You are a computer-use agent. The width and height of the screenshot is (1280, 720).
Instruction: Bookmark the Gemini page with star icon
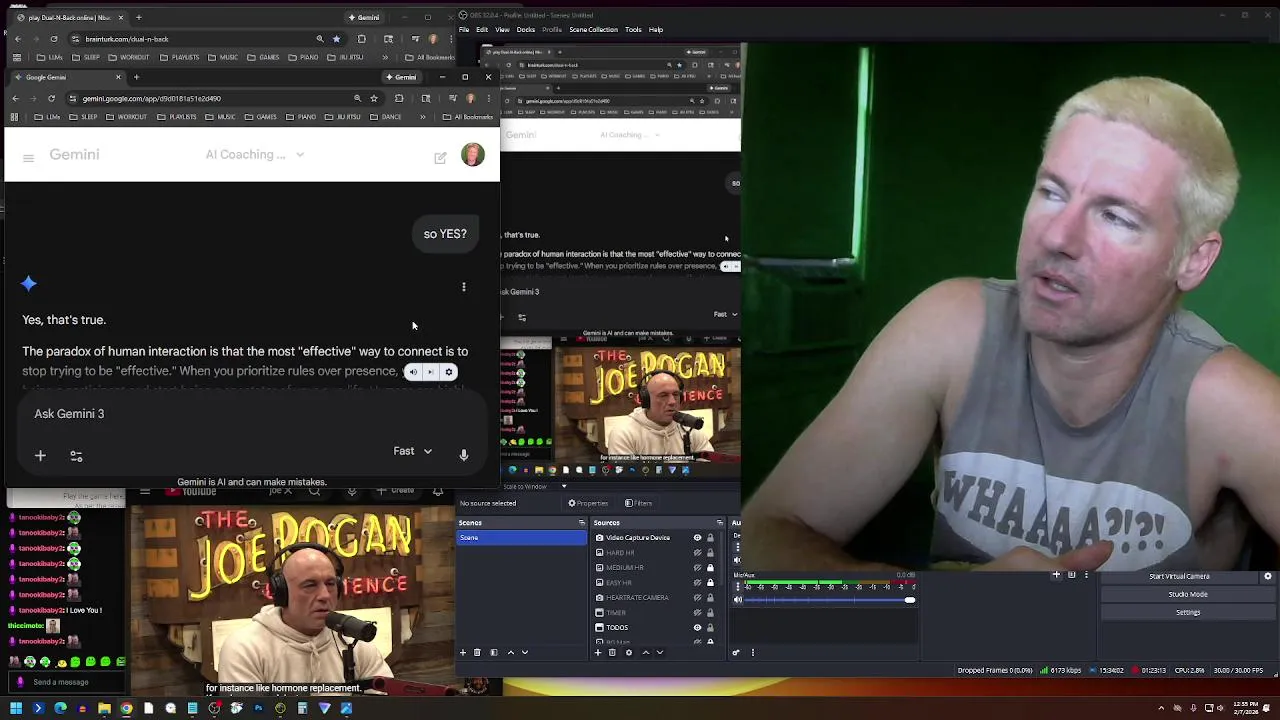tap(374, 98)
